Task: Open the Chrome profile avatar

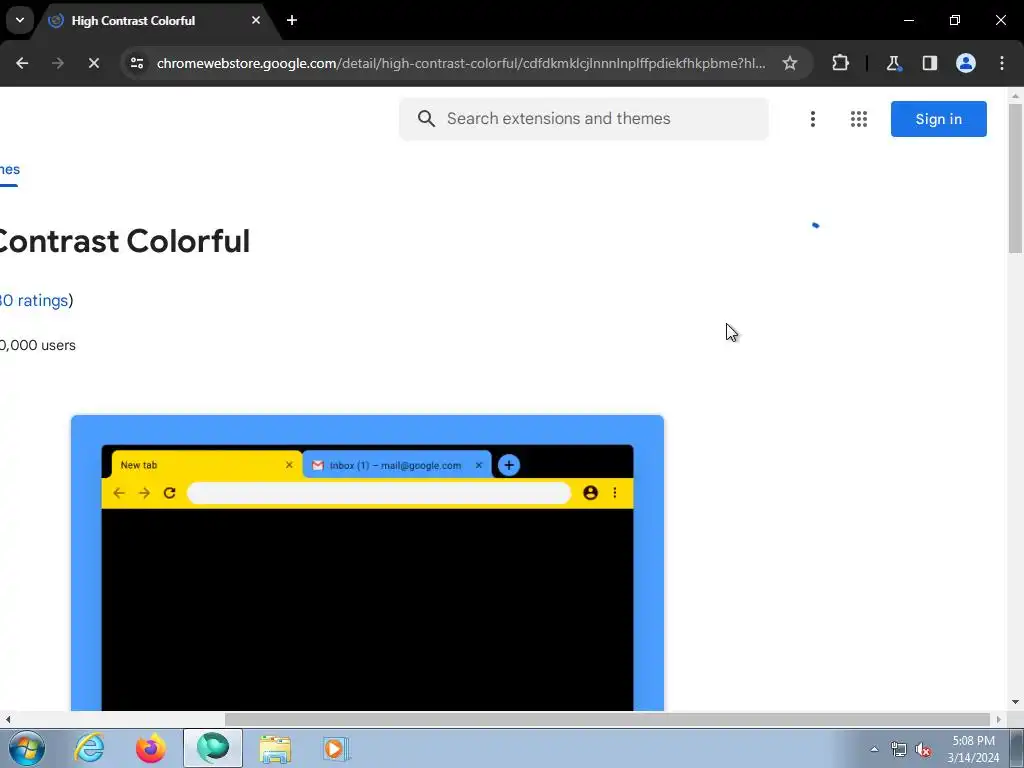Action: (966, 63)
